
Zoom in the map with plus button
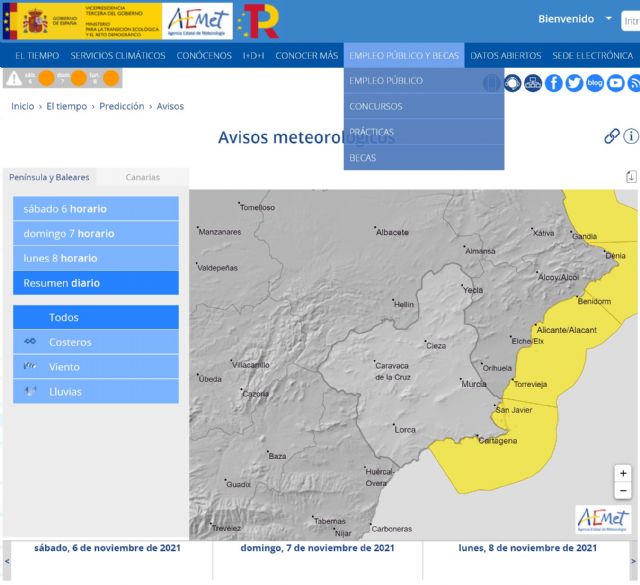623,474
